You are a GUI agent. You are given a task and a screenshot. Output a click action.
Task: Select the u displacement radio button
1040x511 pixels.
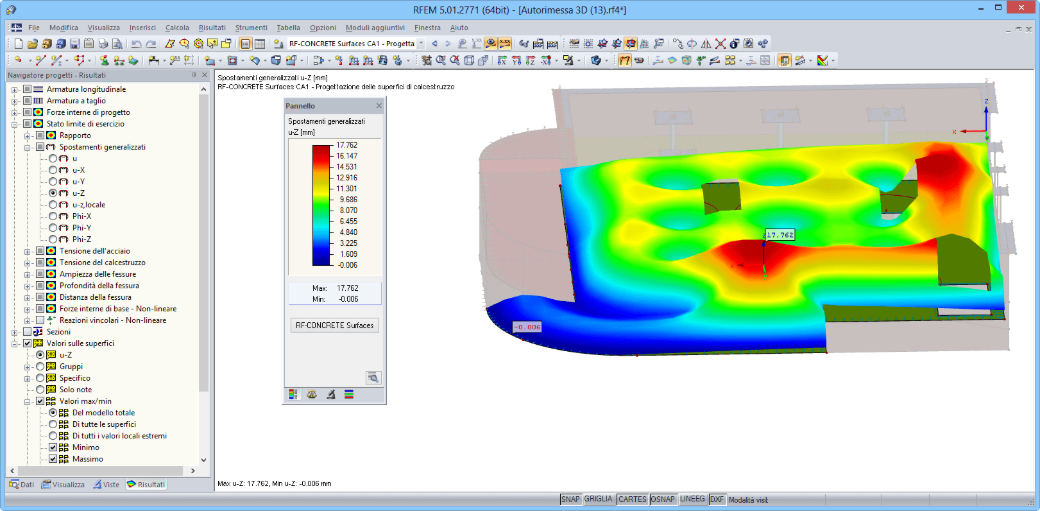click(53, 159)
